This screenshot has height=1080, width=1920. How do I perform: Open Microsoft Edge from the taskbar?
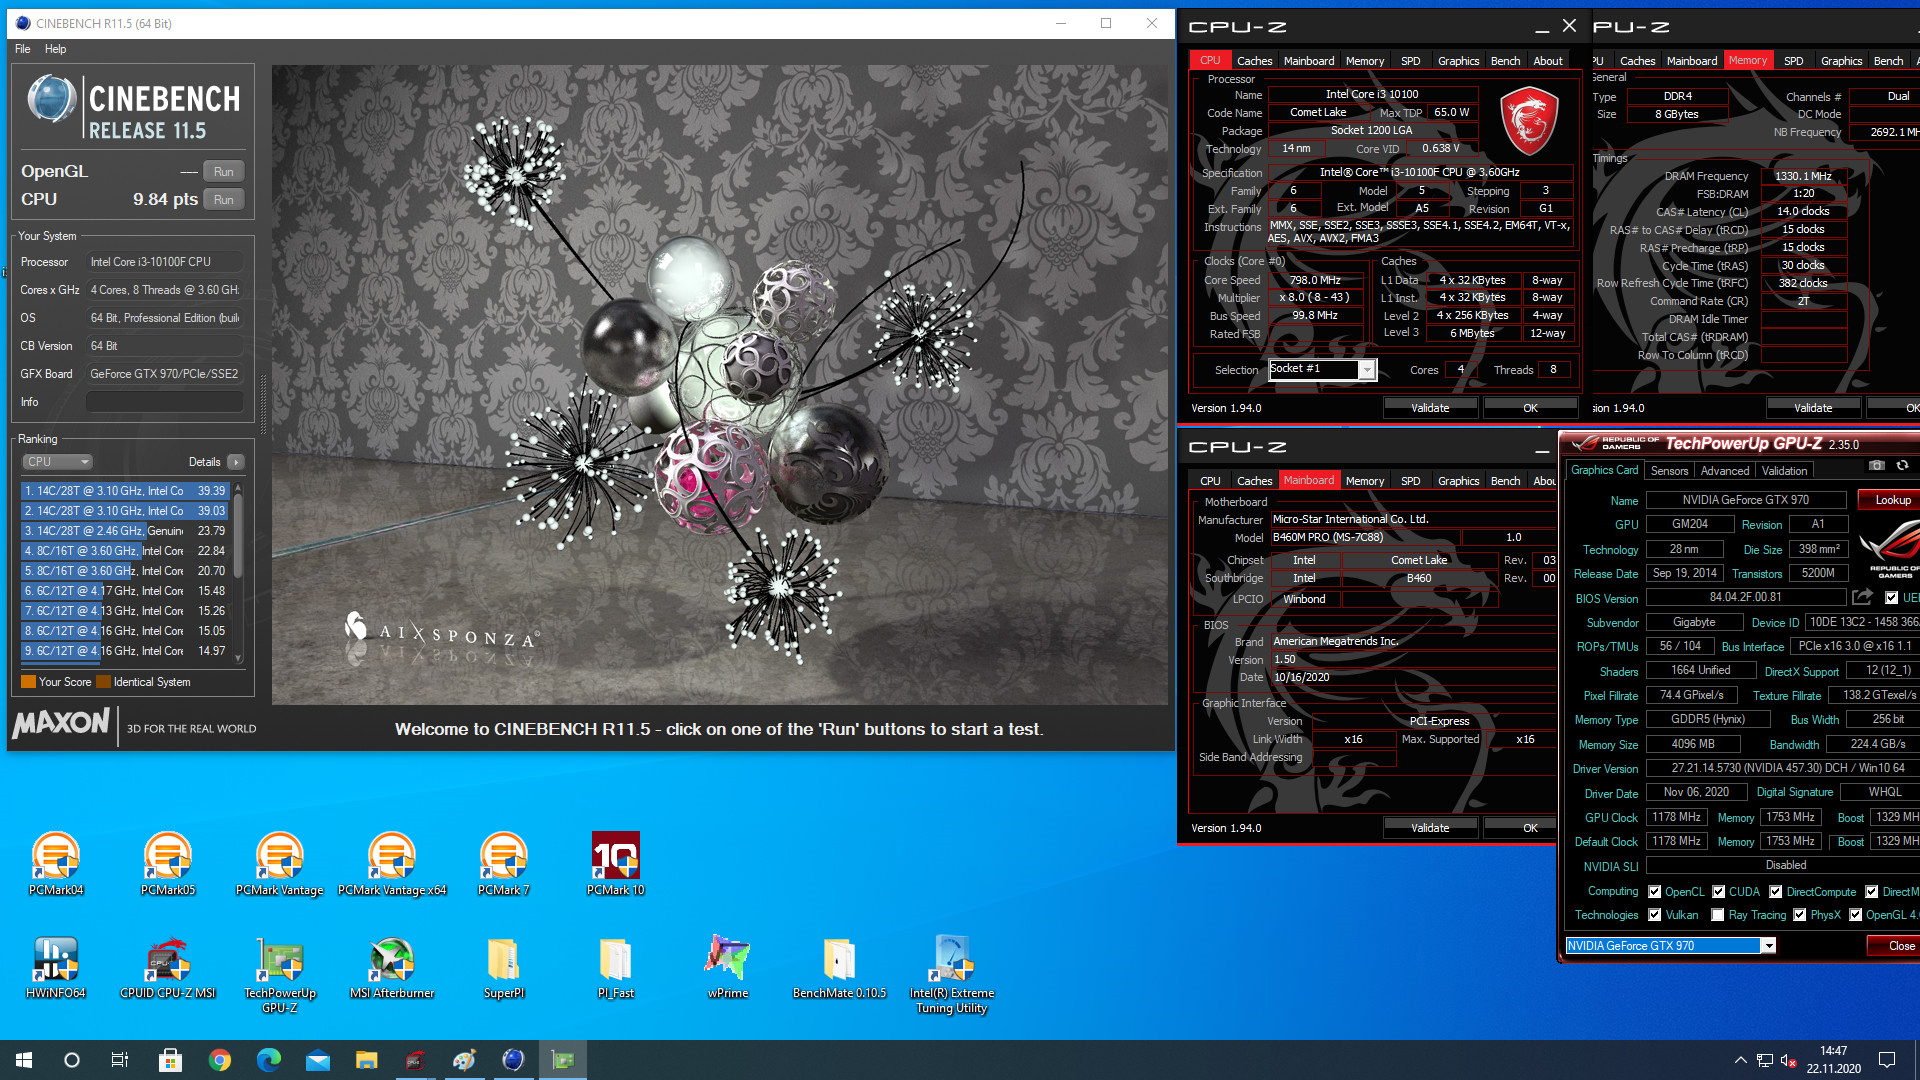(x=269, y=1060)
